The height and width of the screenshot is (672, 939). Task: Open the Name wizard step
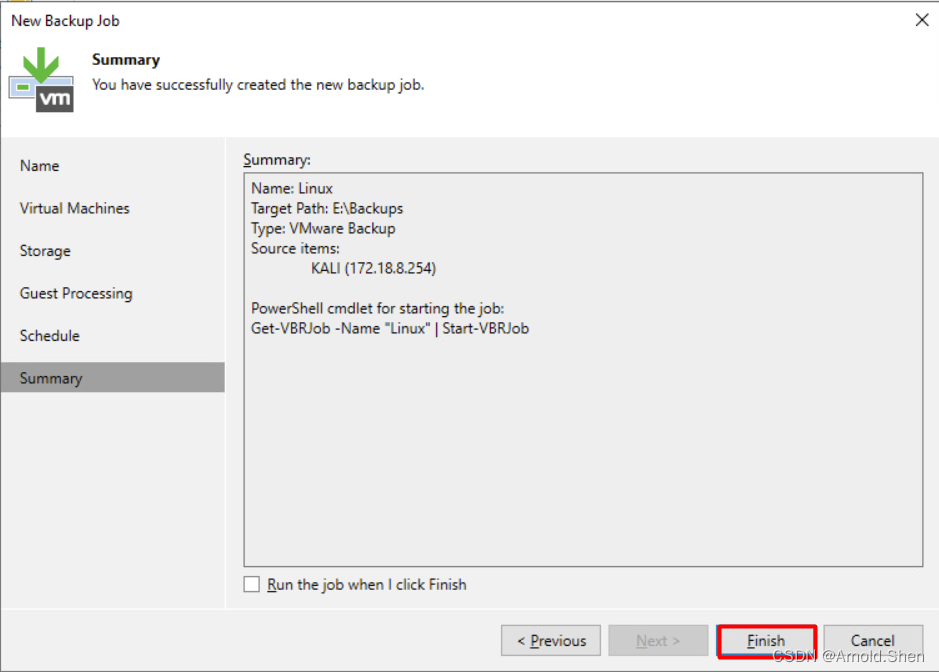[40, 166]
